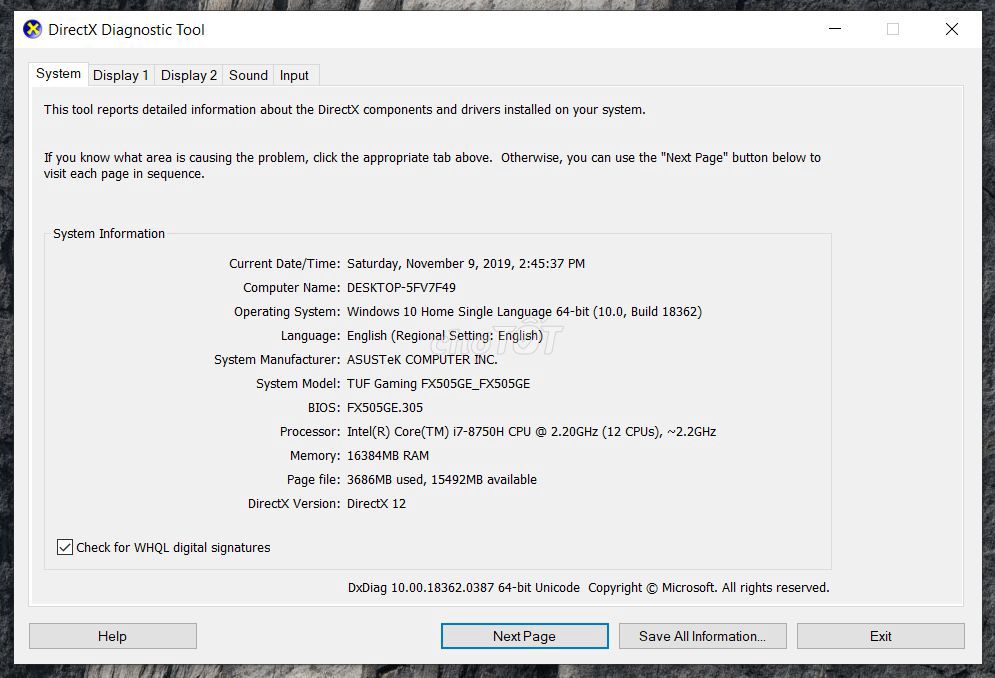995x678 pixels.
Task: Close the DirectX Diagnostic Tool window
Action: [x=952, y=29]
